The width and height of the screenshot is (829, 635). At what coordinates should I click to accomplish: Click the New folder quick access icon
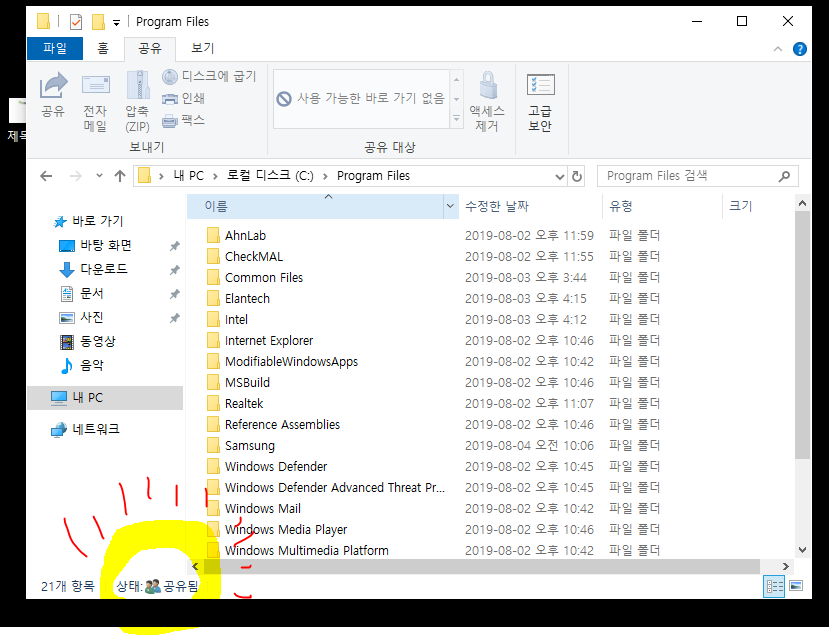[98, 22]
